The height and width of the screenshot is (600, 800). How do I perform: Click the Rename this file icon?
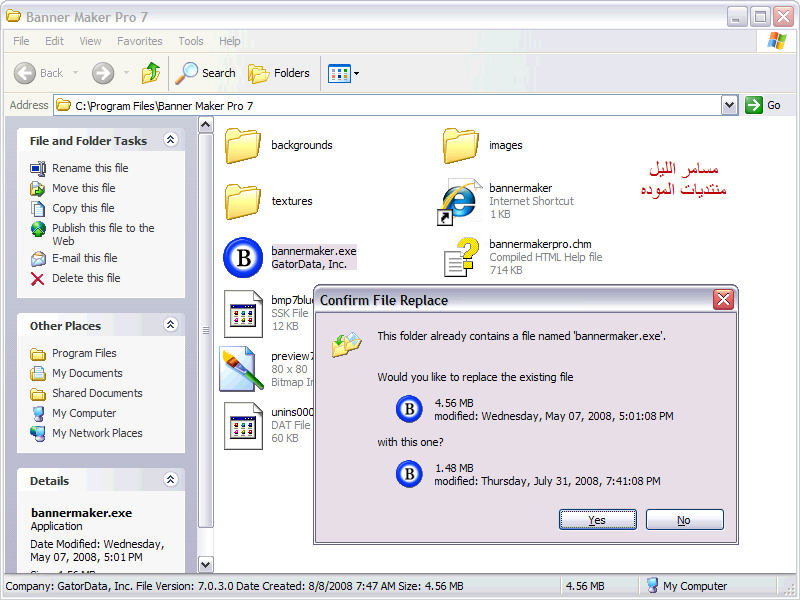pos(38,168)
